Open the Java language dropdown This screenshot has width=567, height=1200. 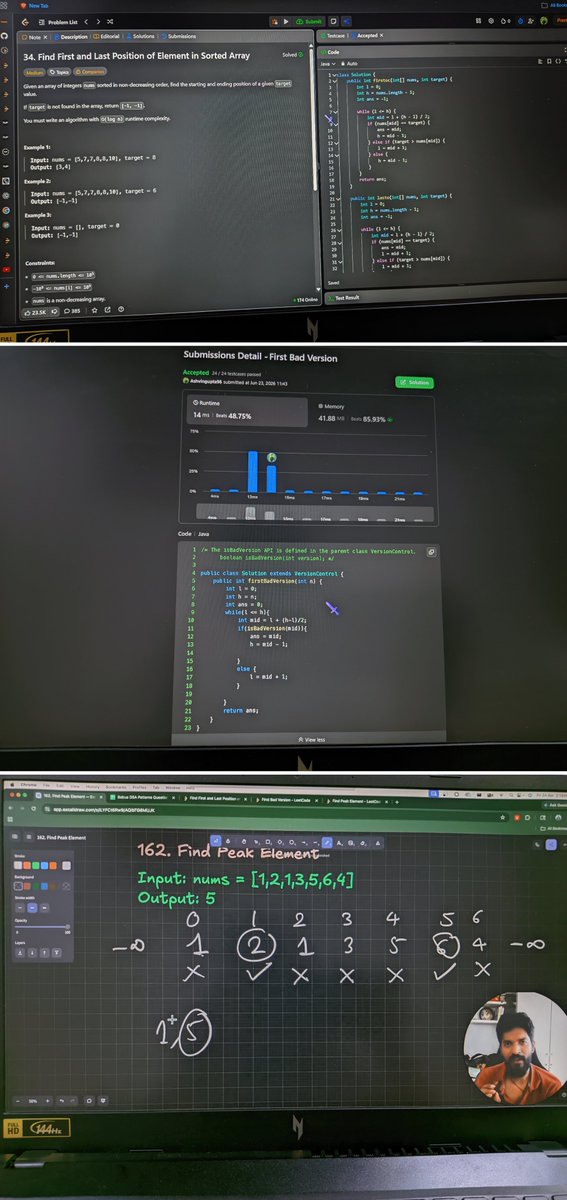(x=328, y=62)
